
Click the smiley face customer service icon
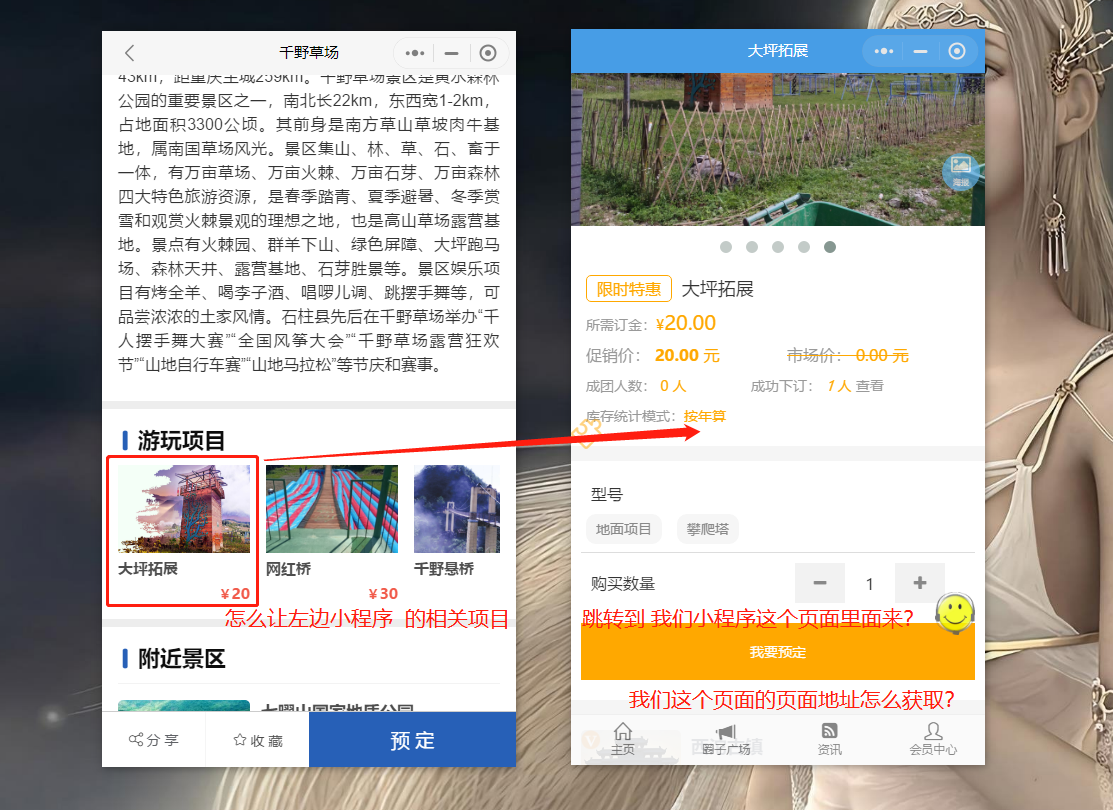955,612
